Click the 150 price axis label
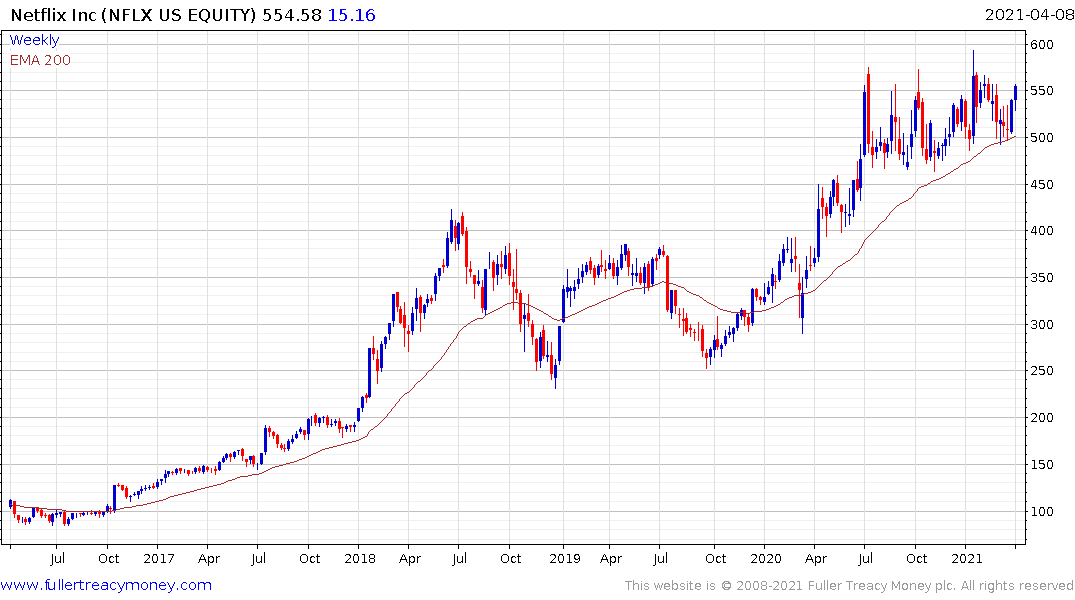This screenshot has width=1075, height=600. (x=1041, y=464)
